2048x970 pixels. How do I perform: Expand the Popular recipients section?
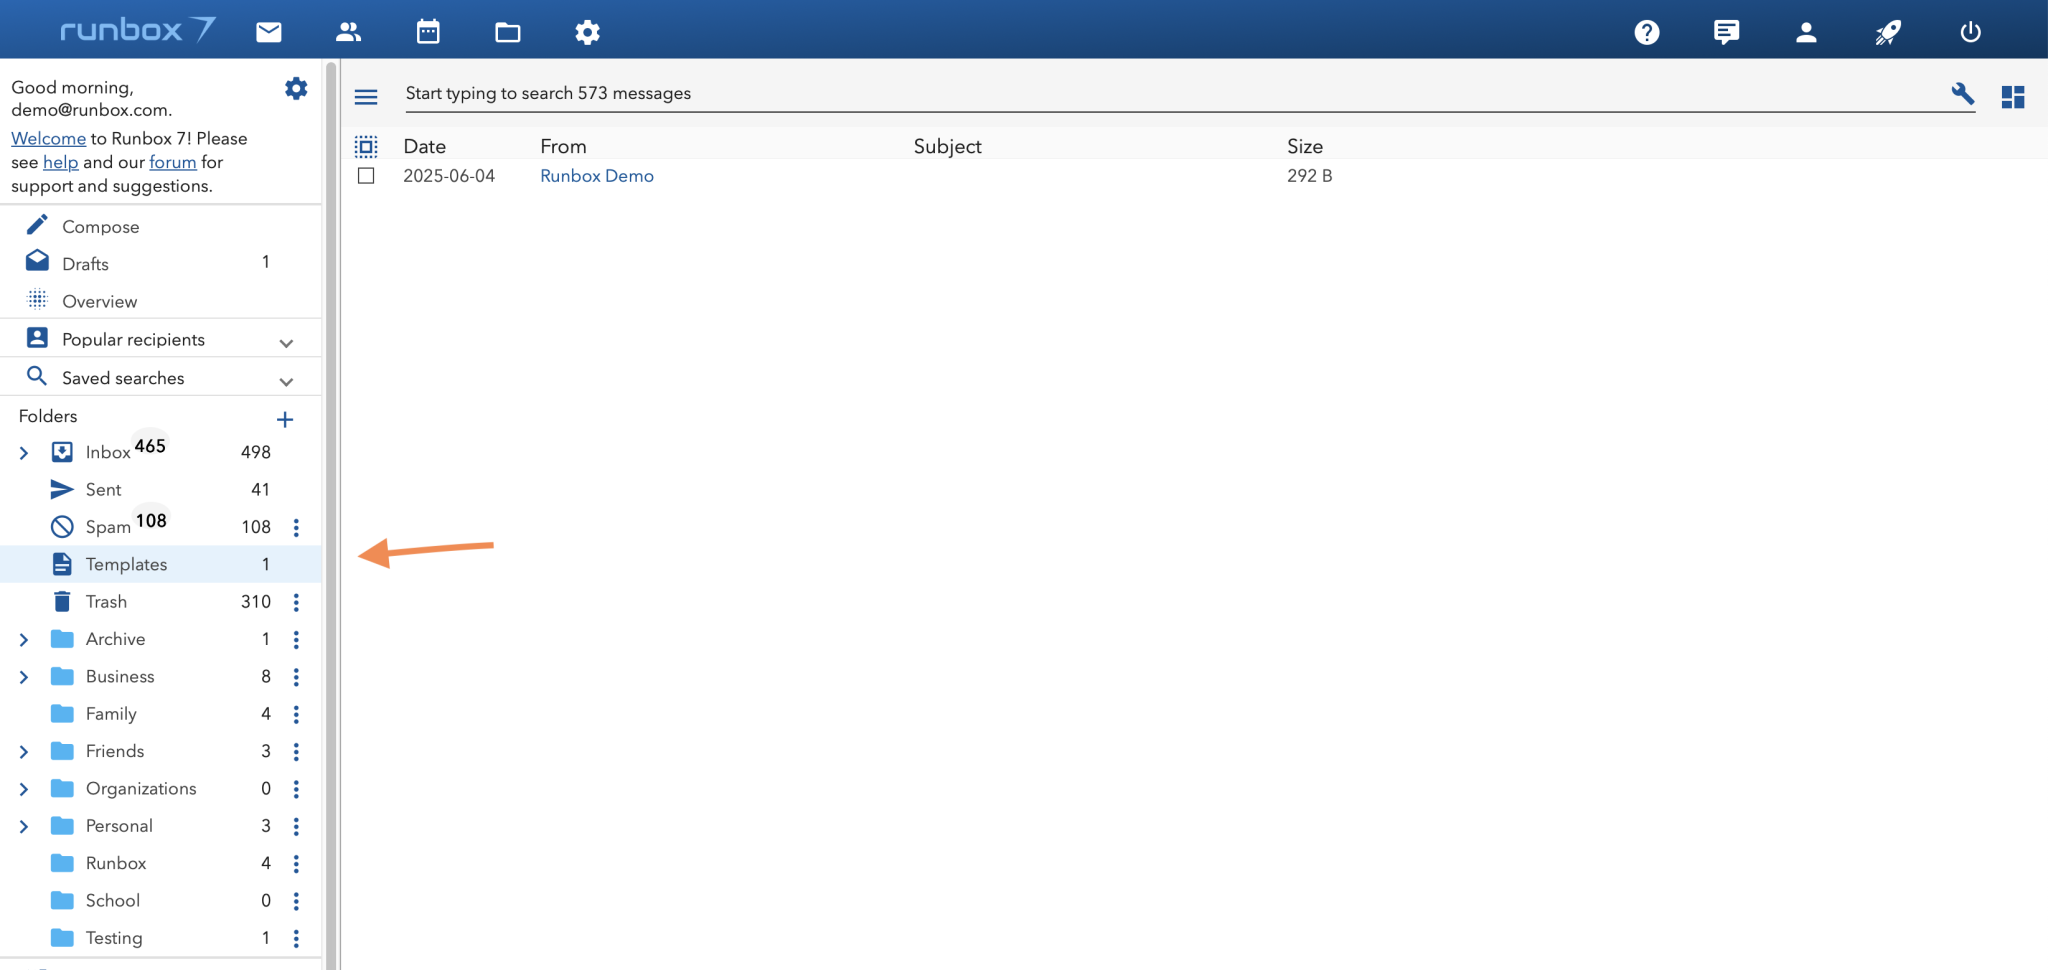(x=286, y=342)
